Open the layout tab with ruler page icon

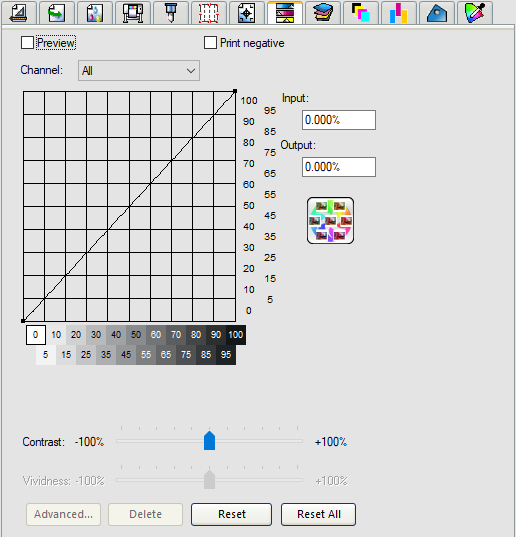pos(19,13)
